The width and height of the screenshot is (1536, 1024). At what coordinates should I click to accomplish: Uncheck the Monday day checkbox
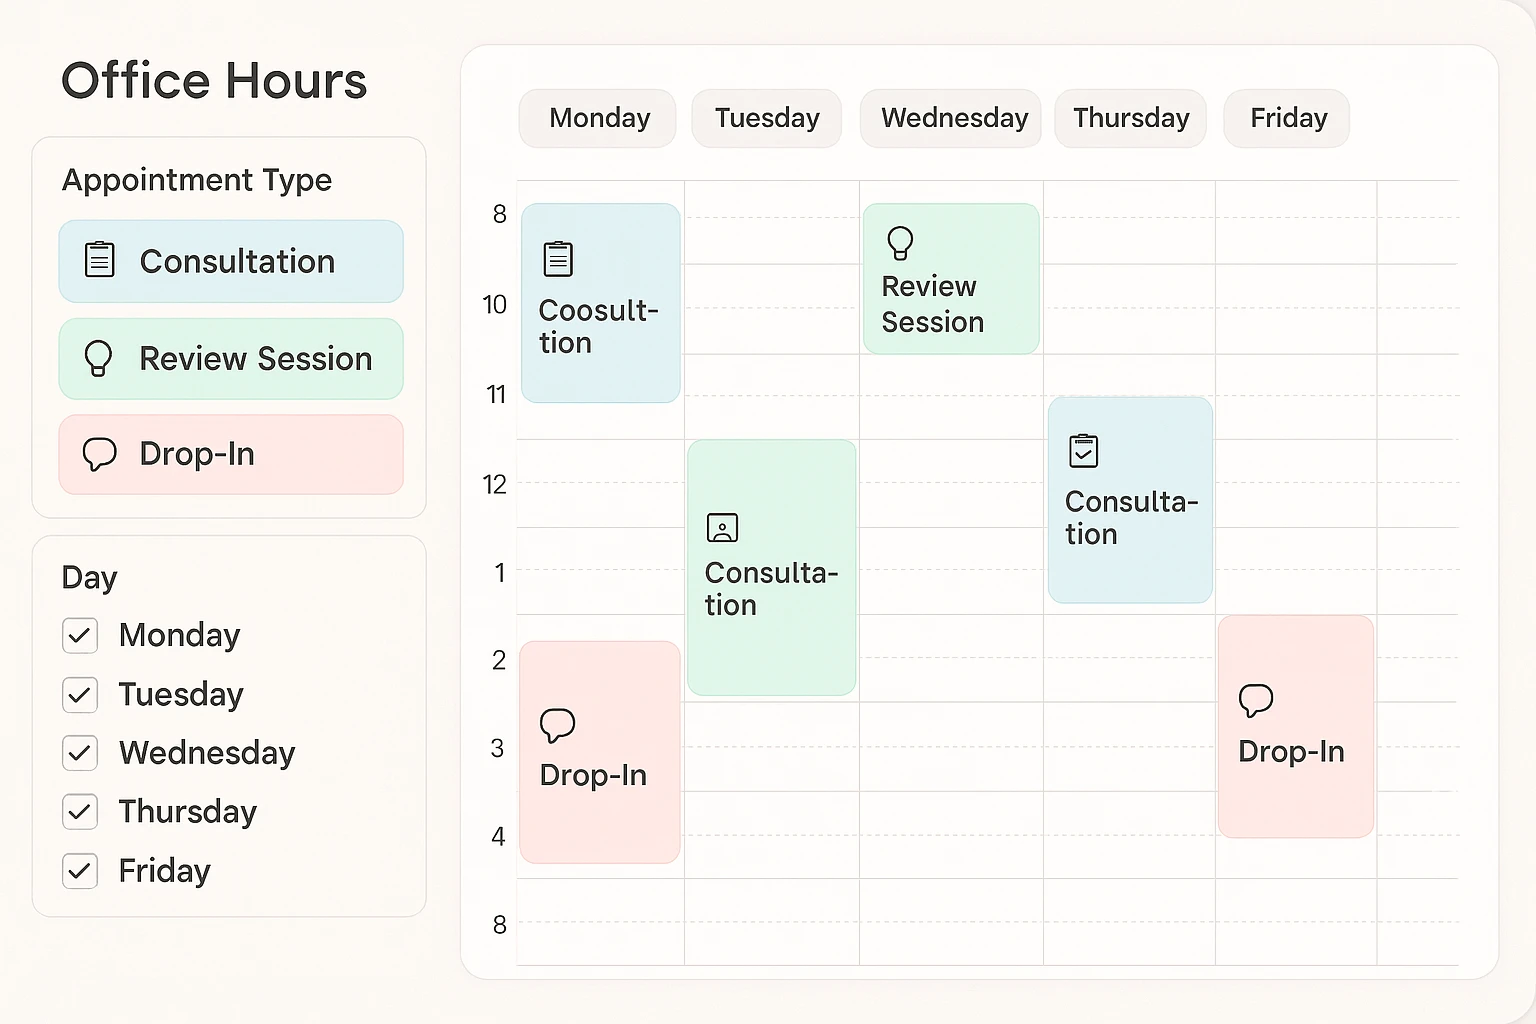pyautogui.click(x=80, y=636)
